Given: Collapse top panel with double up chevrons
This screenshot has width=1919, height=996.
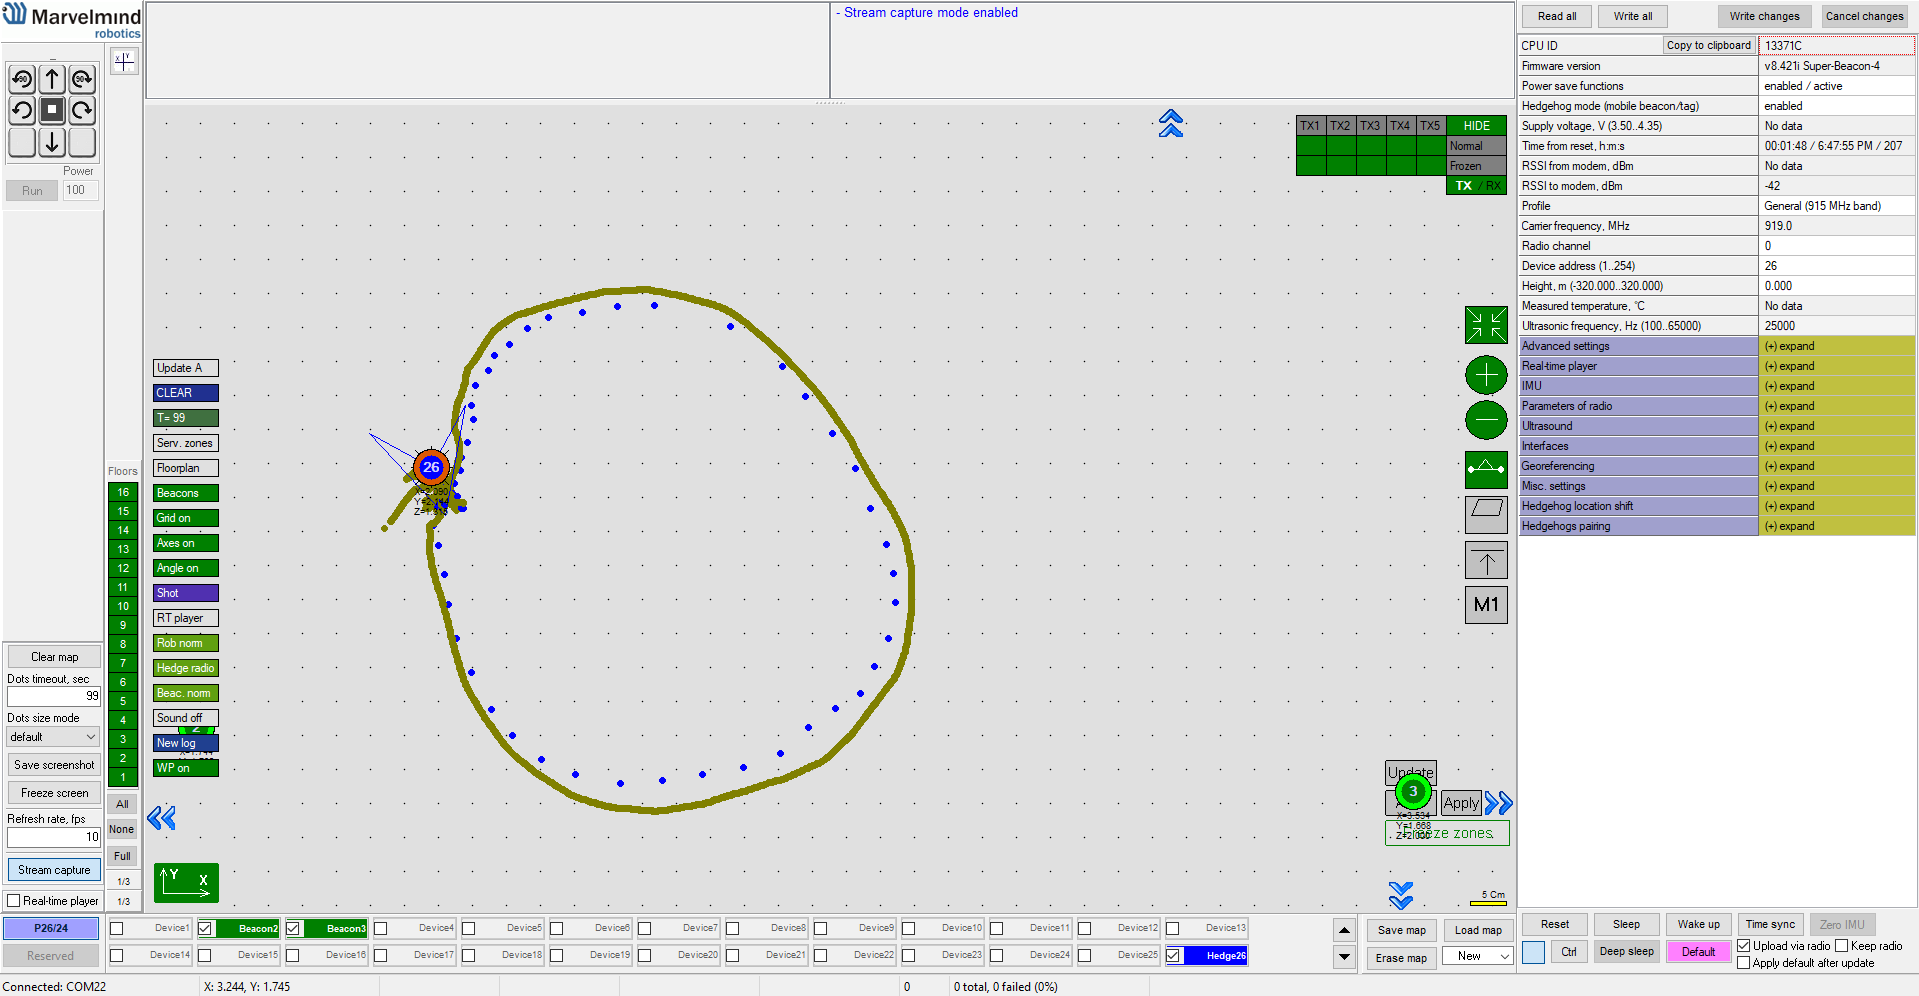Looking at the screenshot, I should pos(1171,123).
